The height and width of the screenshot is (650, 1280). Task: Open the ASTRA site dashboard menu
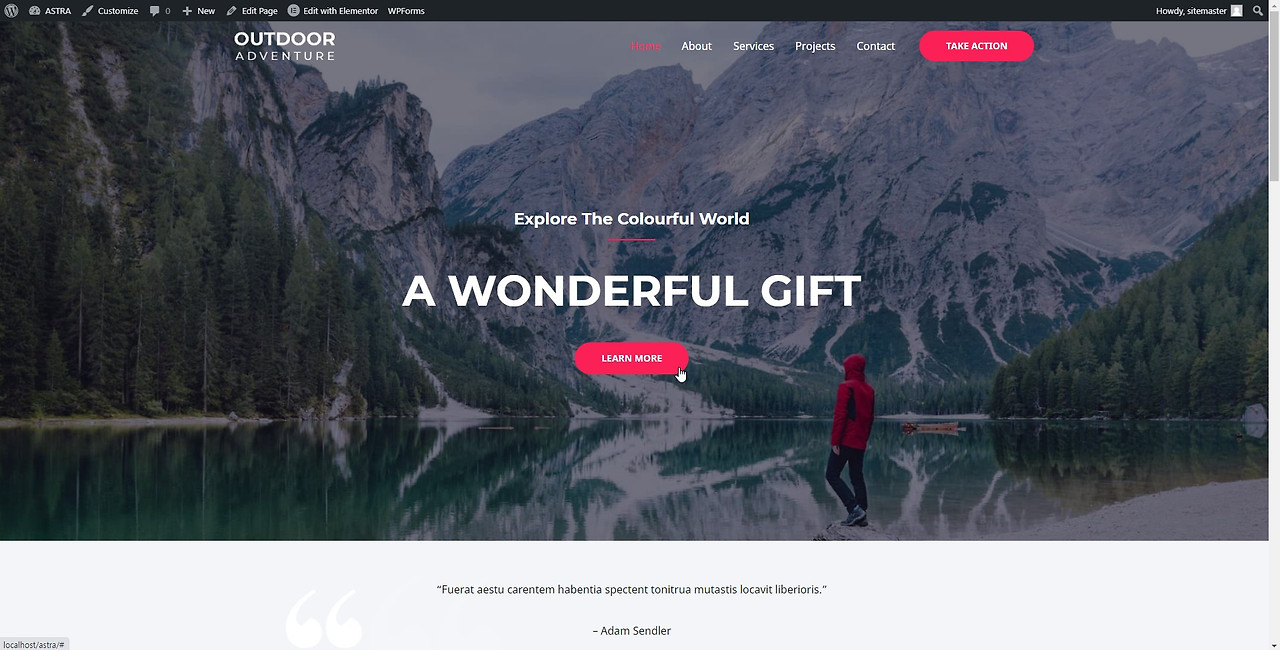[50, 11]
